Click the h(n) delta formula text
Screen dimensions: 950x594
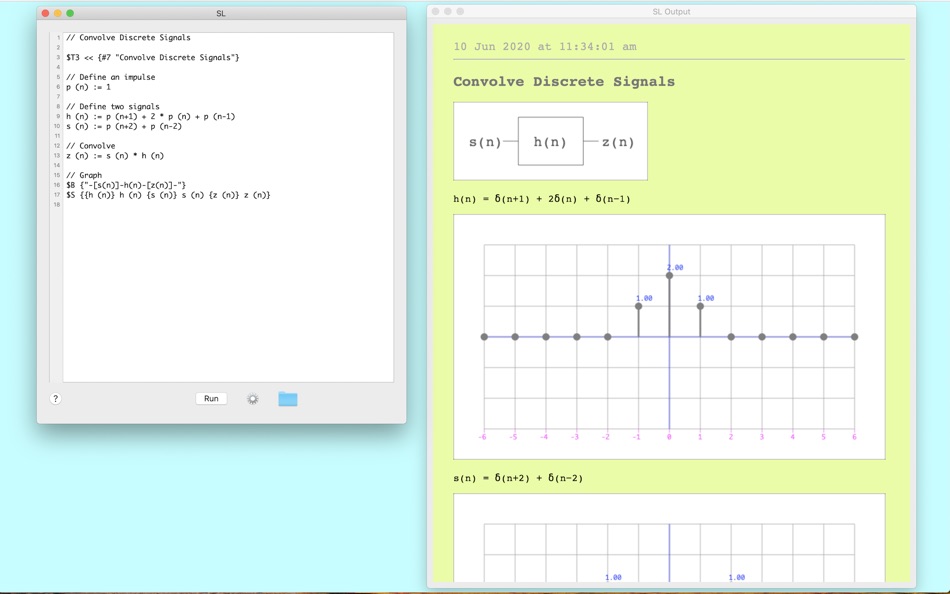point(542,199)
